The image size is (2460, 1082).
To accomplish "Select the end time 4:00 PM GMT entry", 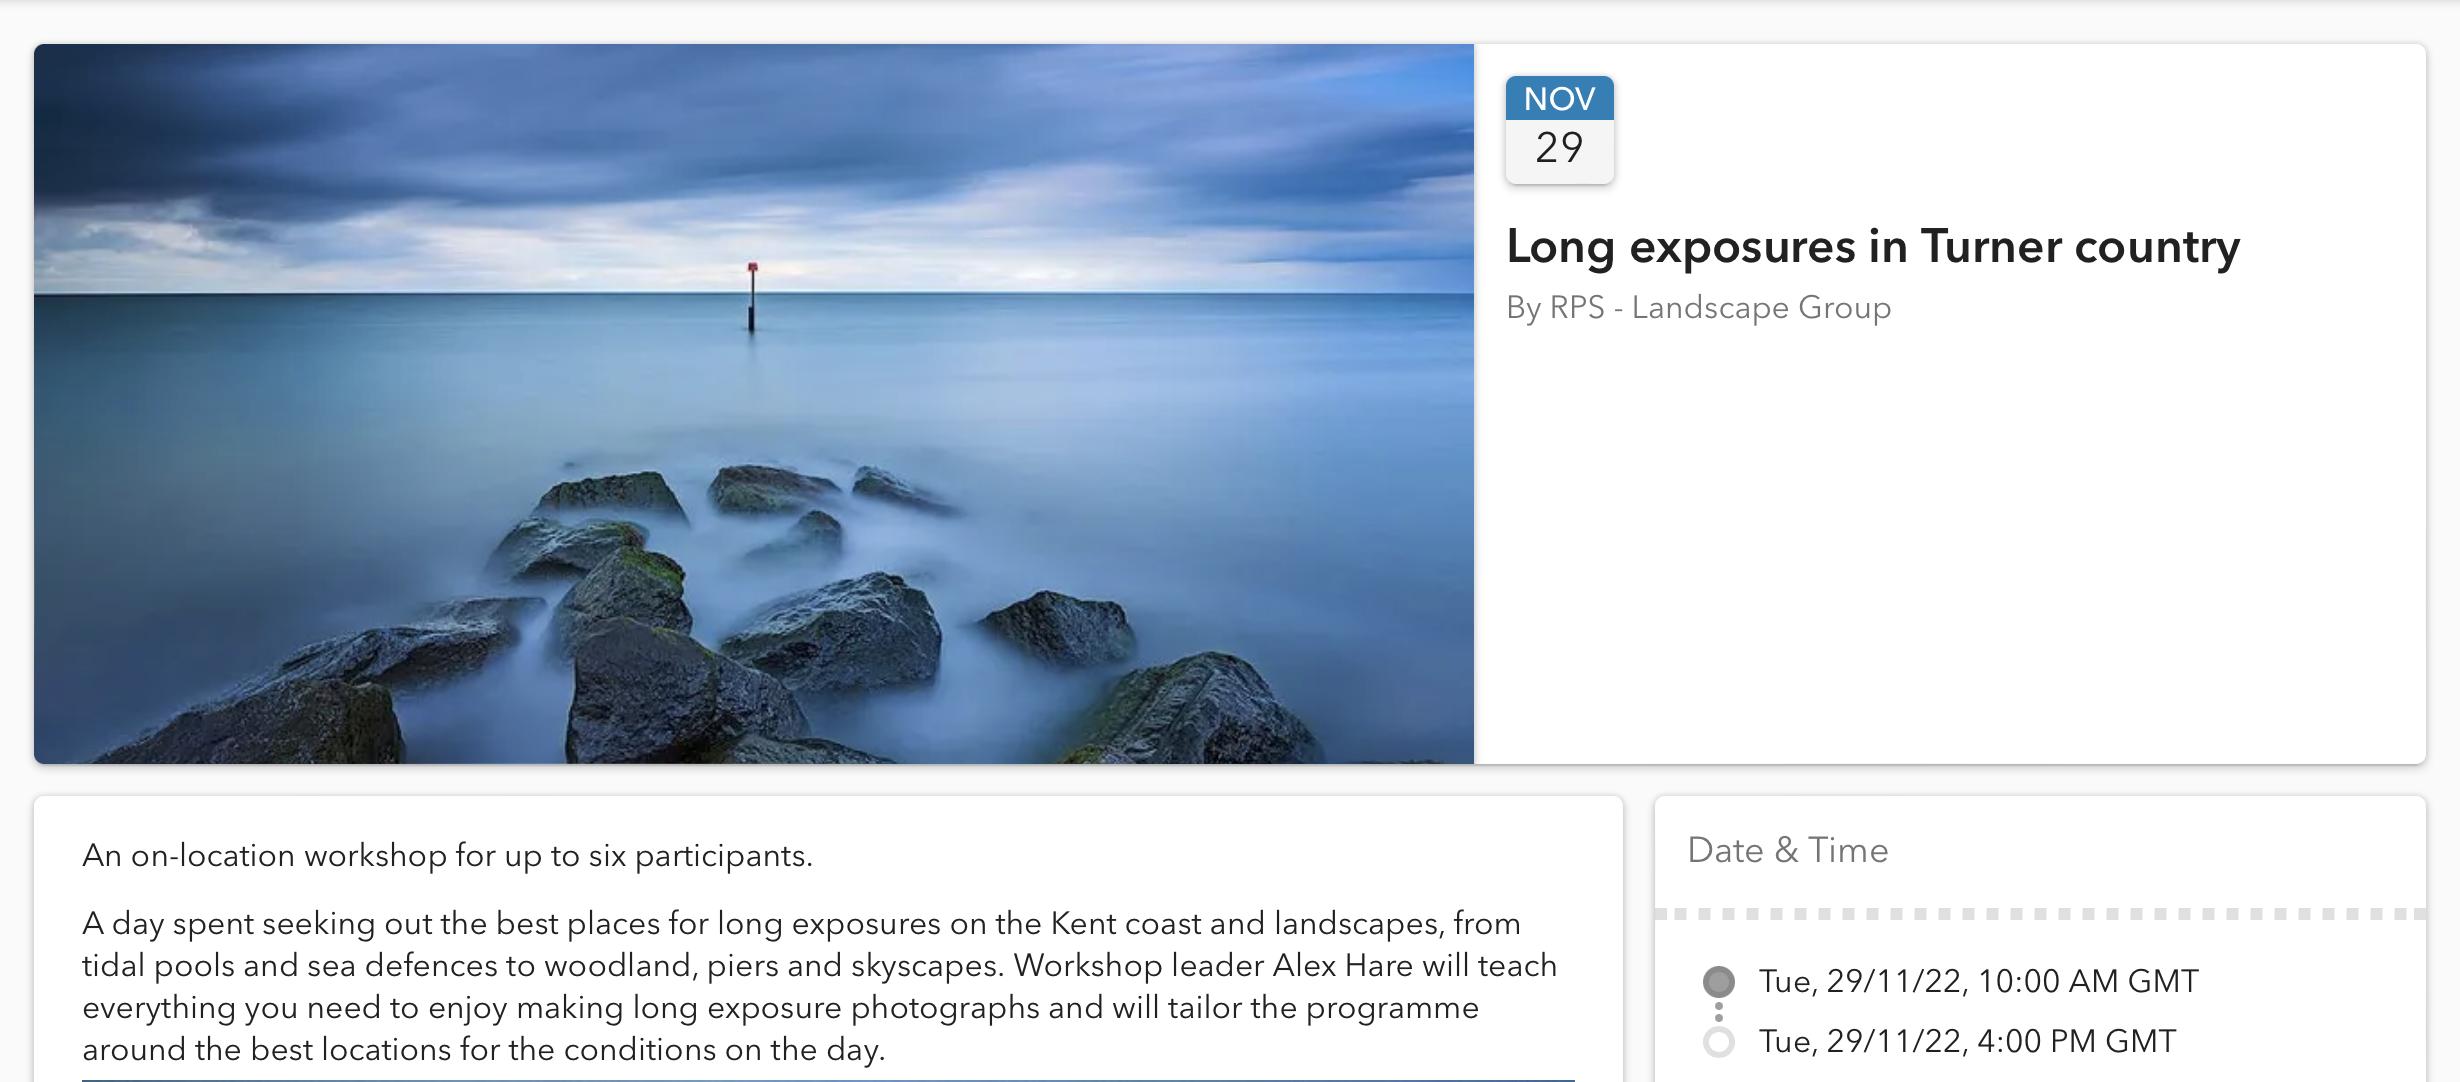I will pyautogui.click(x=1967, y=1042).
